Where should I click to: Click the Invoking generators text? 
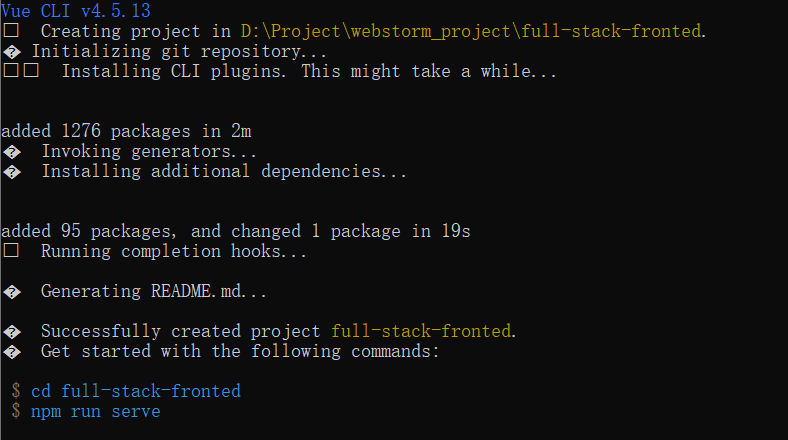point(148,151)
